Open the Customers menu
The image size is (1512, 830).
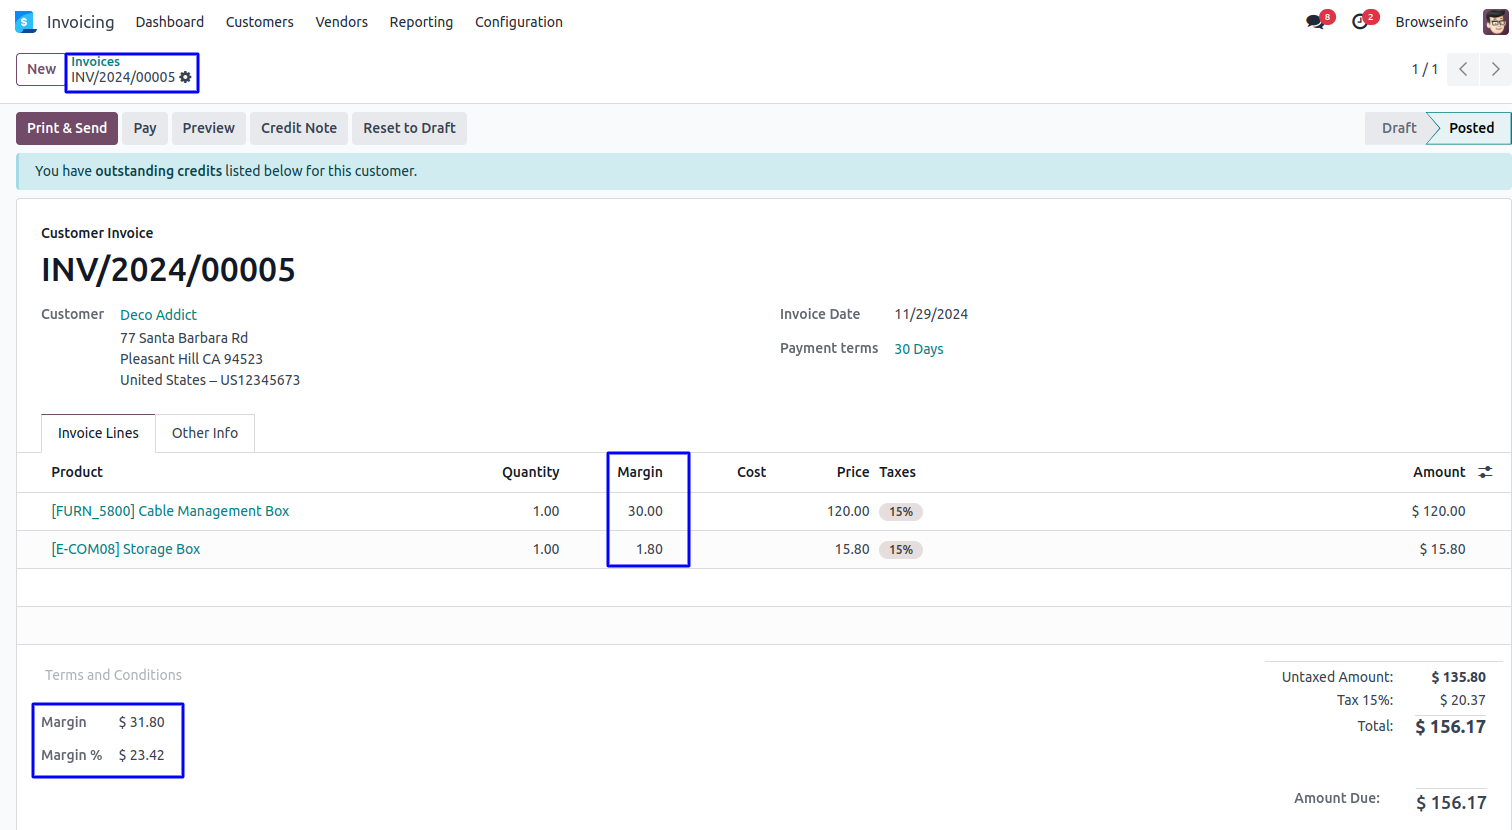(x=259, y=22)
